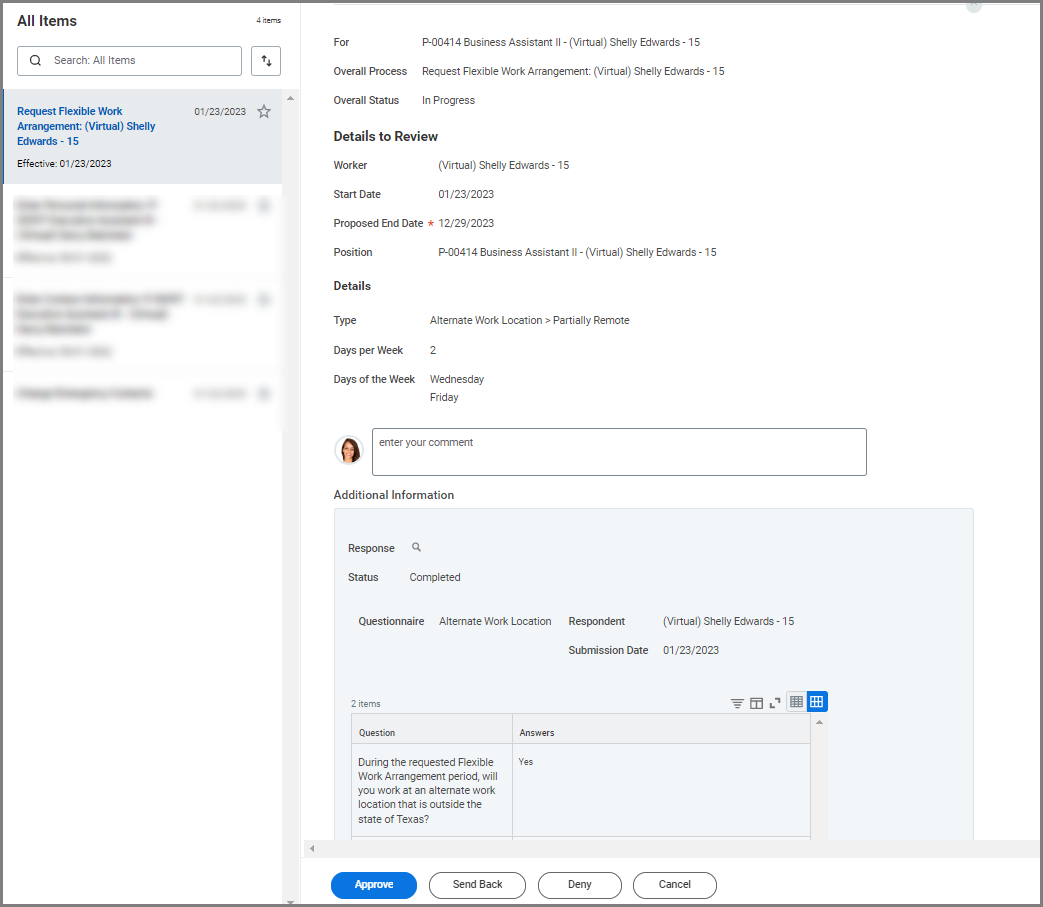
Task: Click the magnifier icon next to Response
Action: coord(417,548)
